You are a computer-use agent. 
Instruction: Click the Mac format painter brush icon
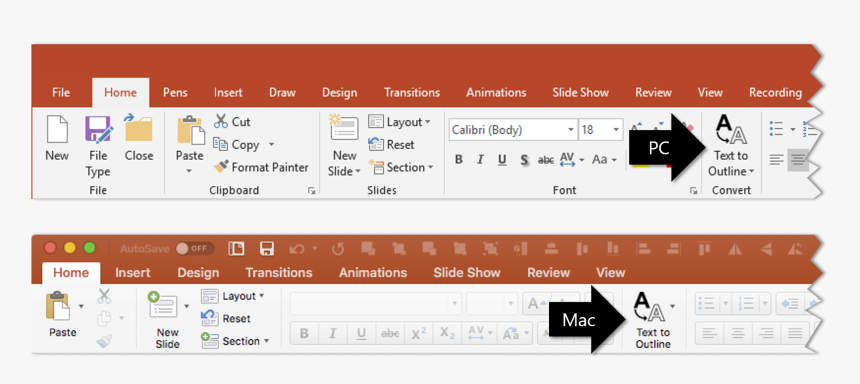pyautogui.click(x=104, y=342)
